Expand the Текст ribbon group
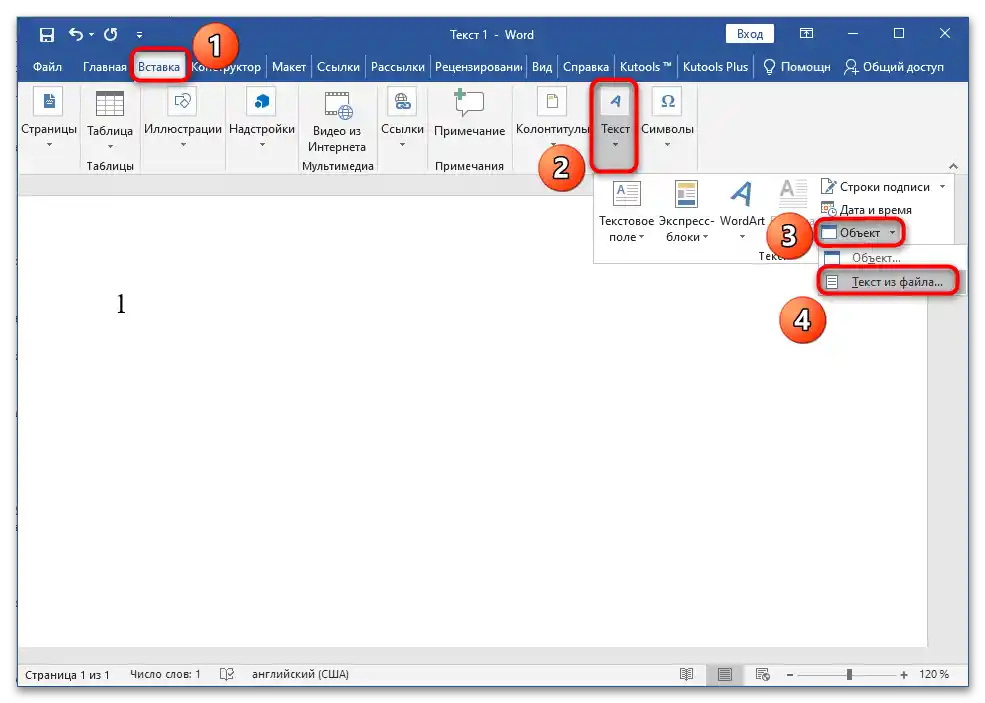 [x=615, y=124]
